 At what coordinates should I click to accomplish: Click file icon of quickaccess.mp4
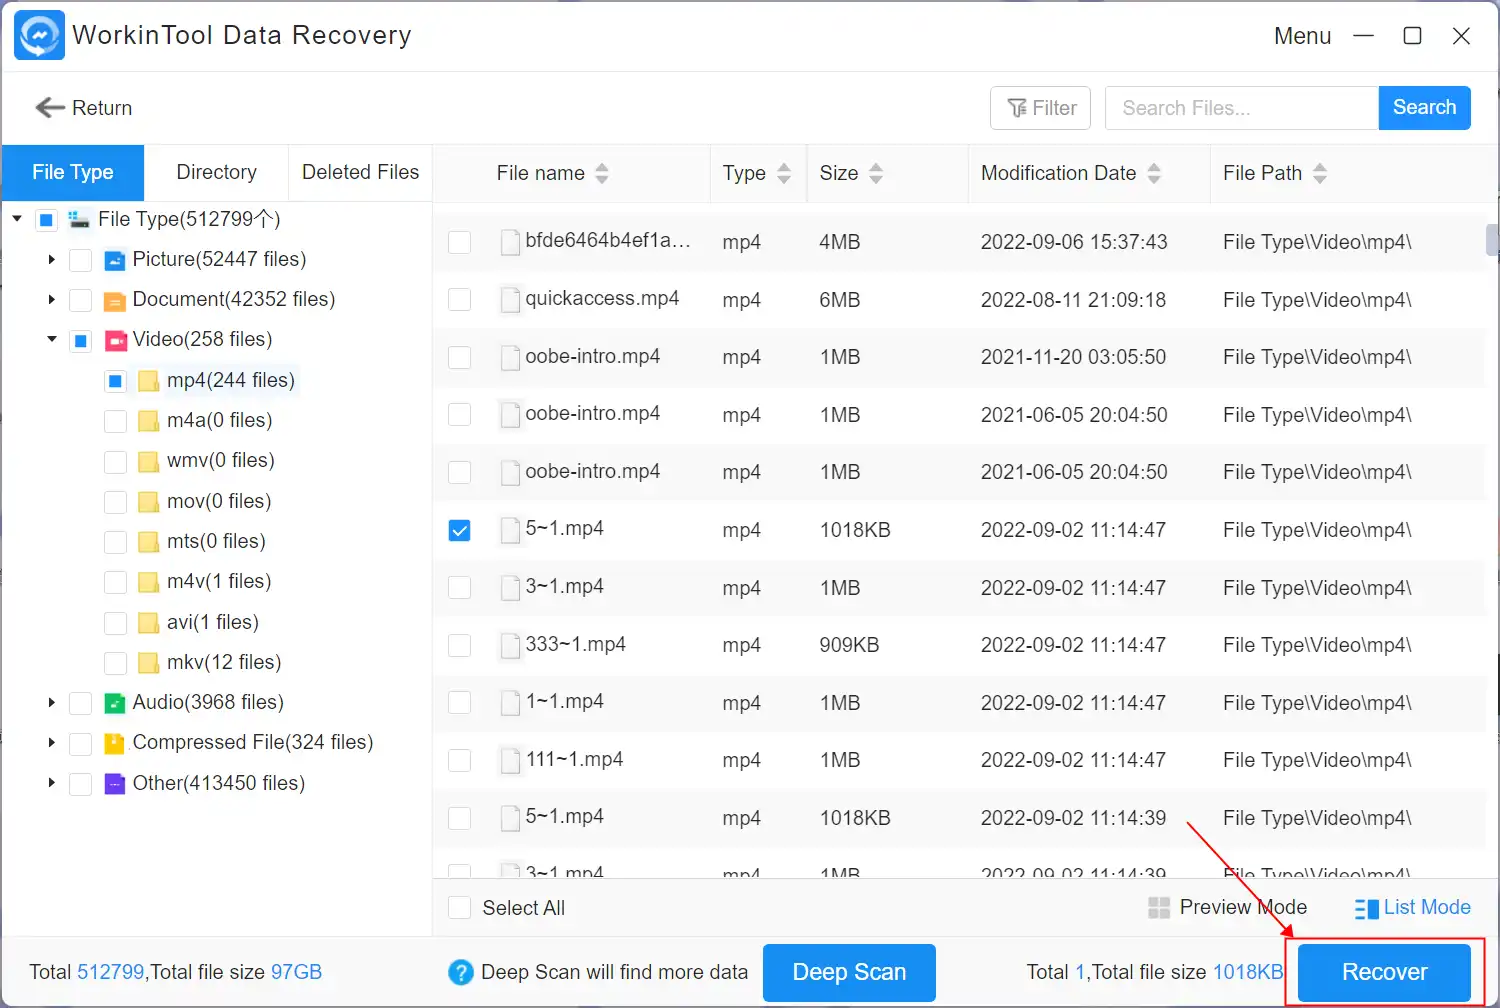[x=510, y=300]
